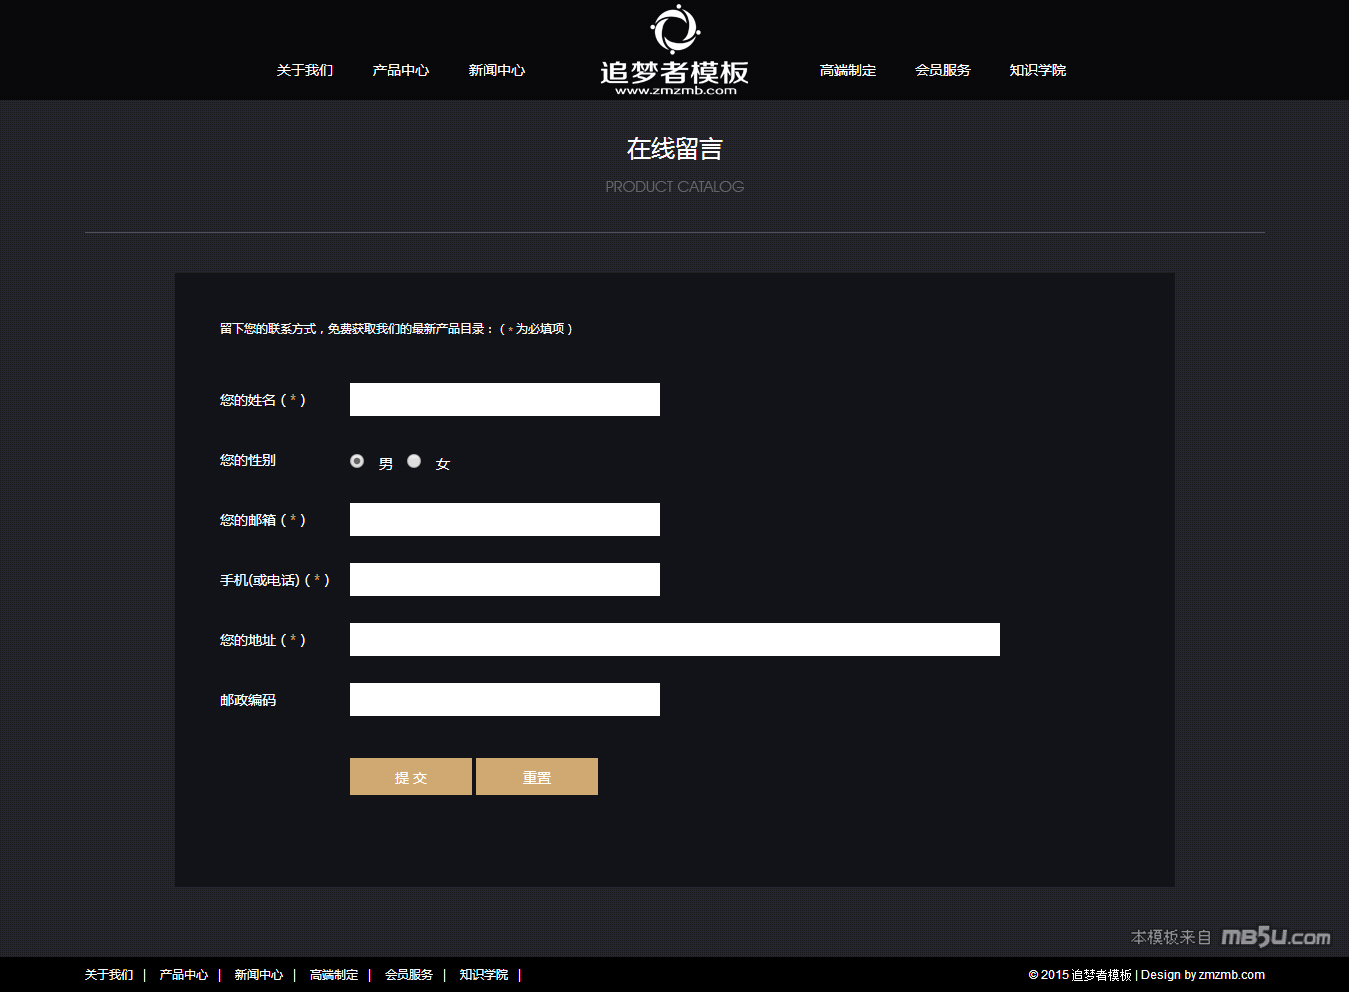Click the mb5u.com watermark logo

(1276, 937)
